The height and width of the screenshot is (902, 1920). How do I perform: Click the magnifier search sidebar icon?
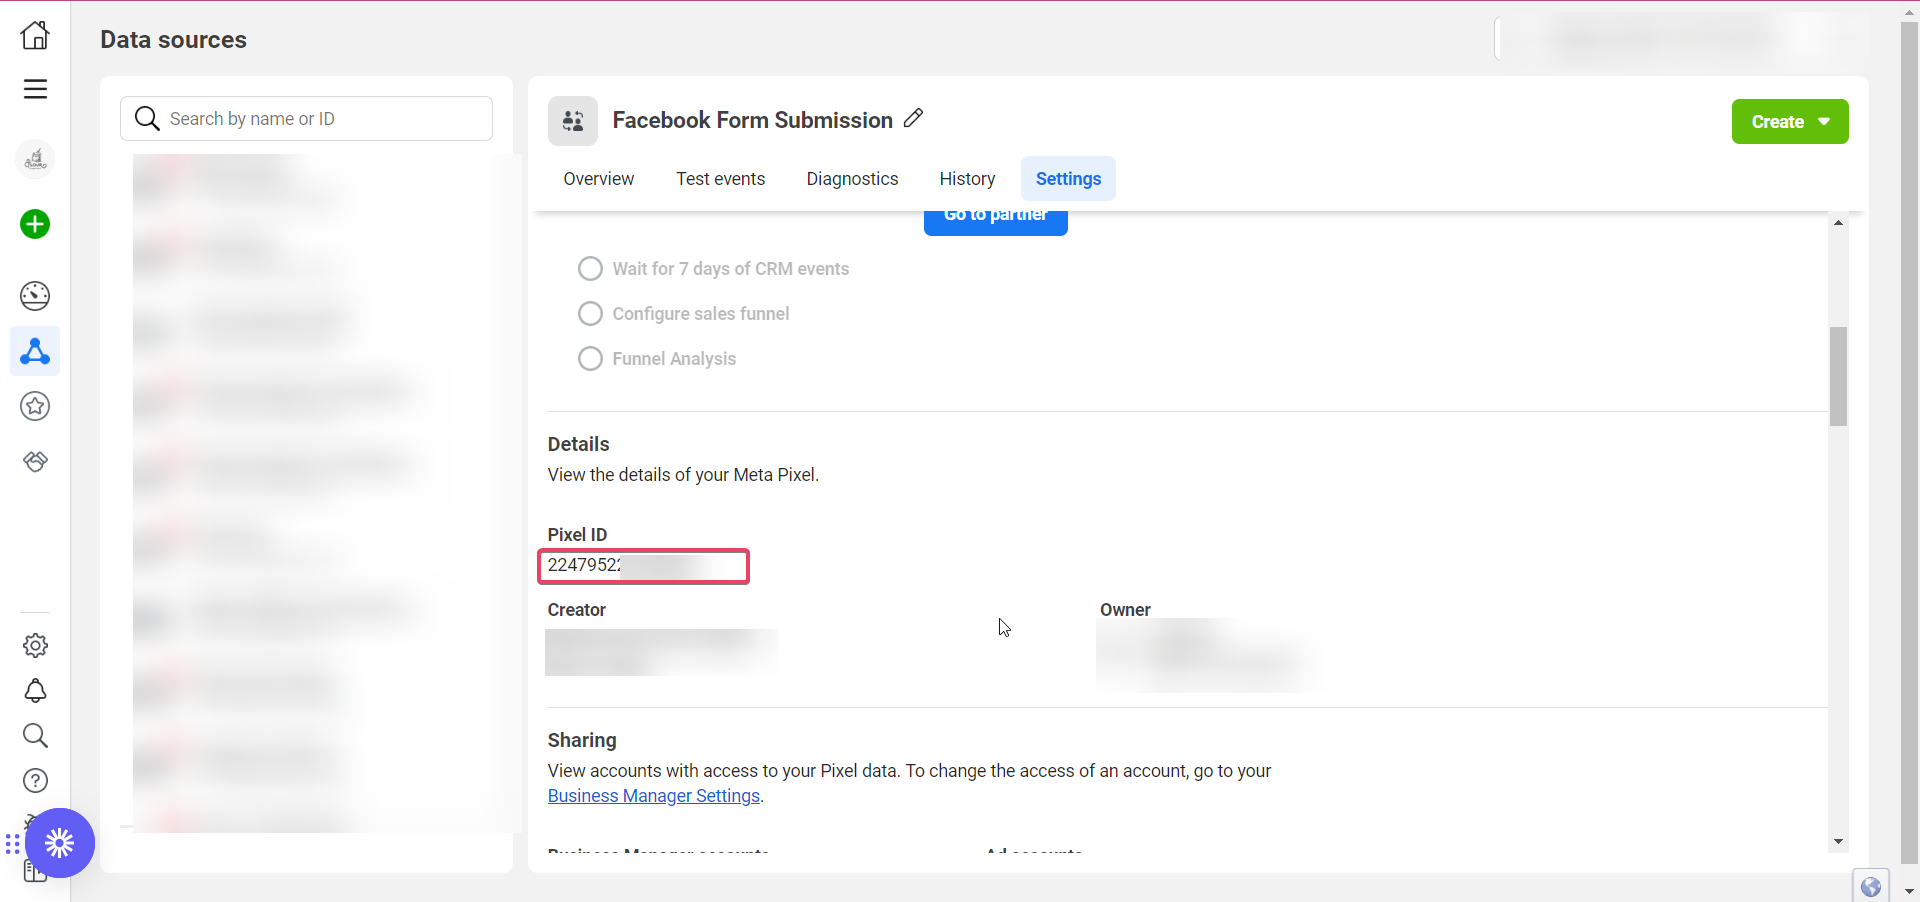click(35, 736)
